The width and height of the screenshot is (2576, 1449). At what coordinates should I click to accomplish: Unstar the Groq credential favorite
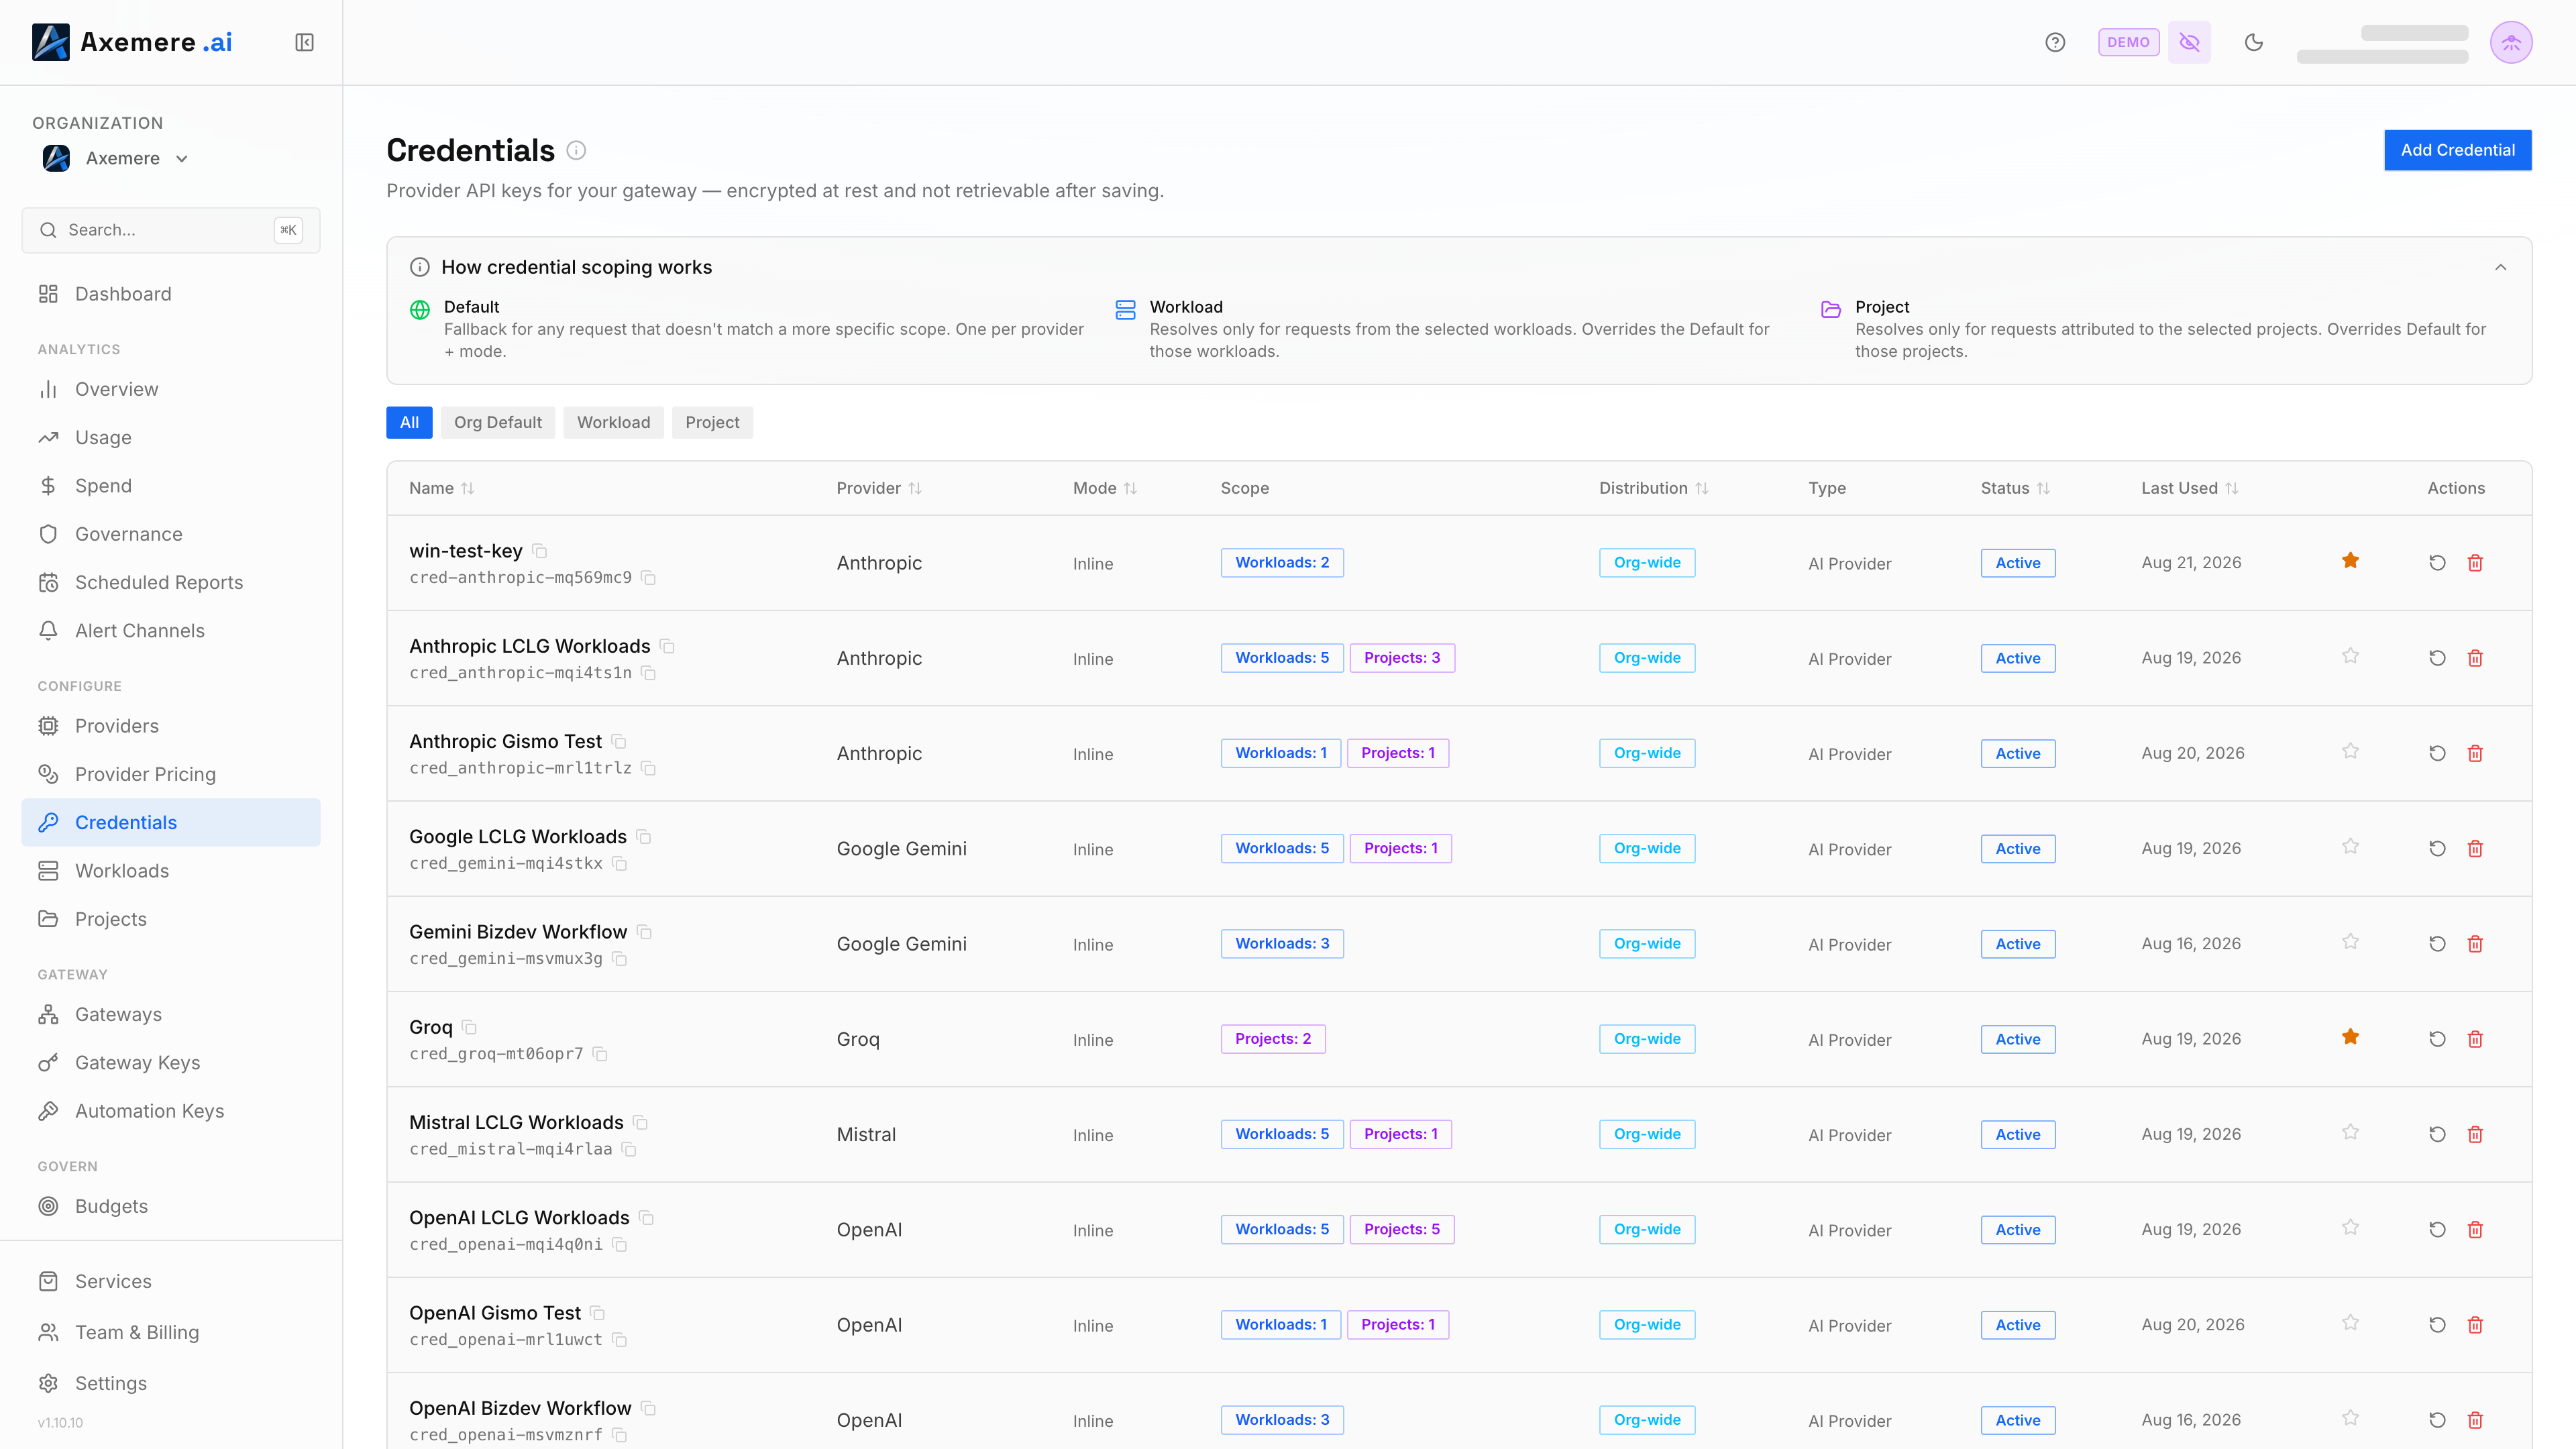point(2350,1037)
